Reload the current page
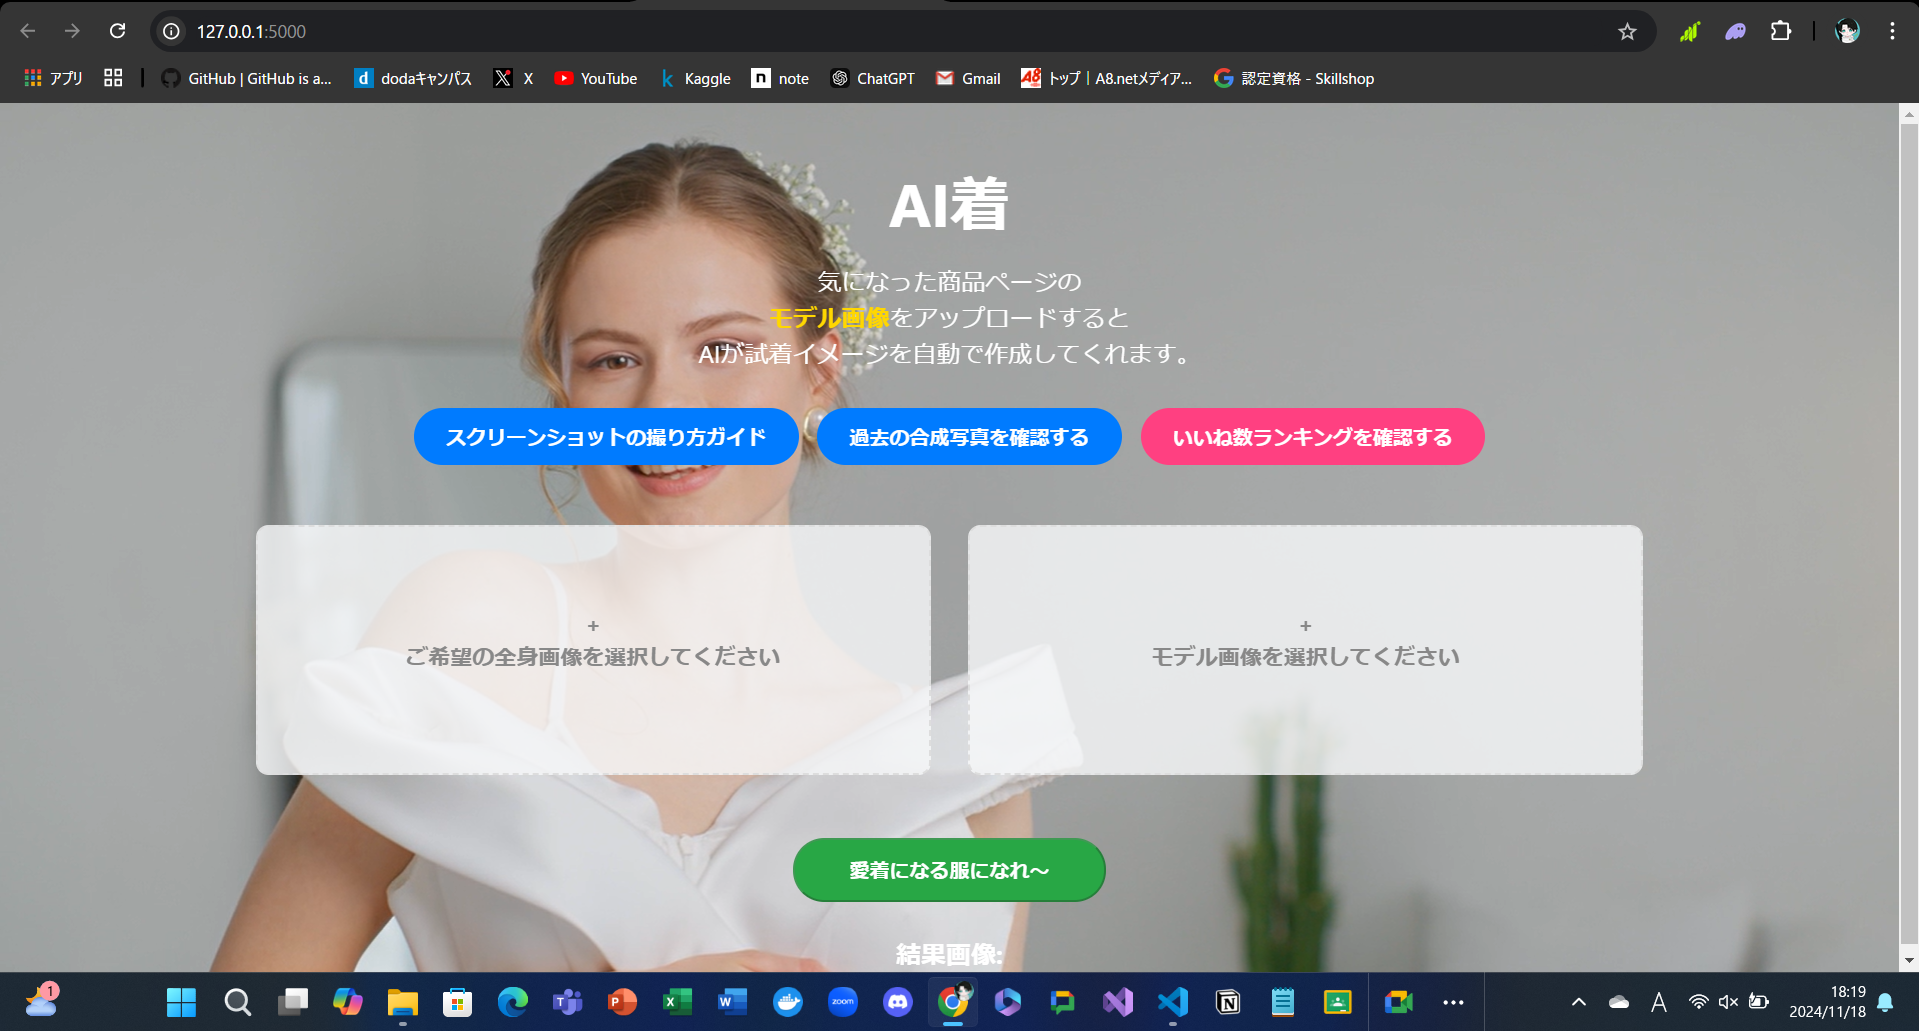The image size is (1919, 1031). 117,31
